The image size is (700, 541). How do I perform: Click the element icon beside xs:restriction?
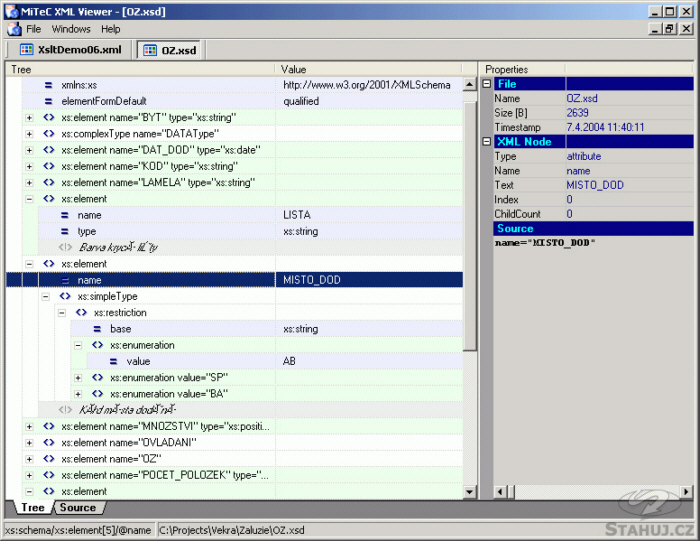click(x=81, y=312)
